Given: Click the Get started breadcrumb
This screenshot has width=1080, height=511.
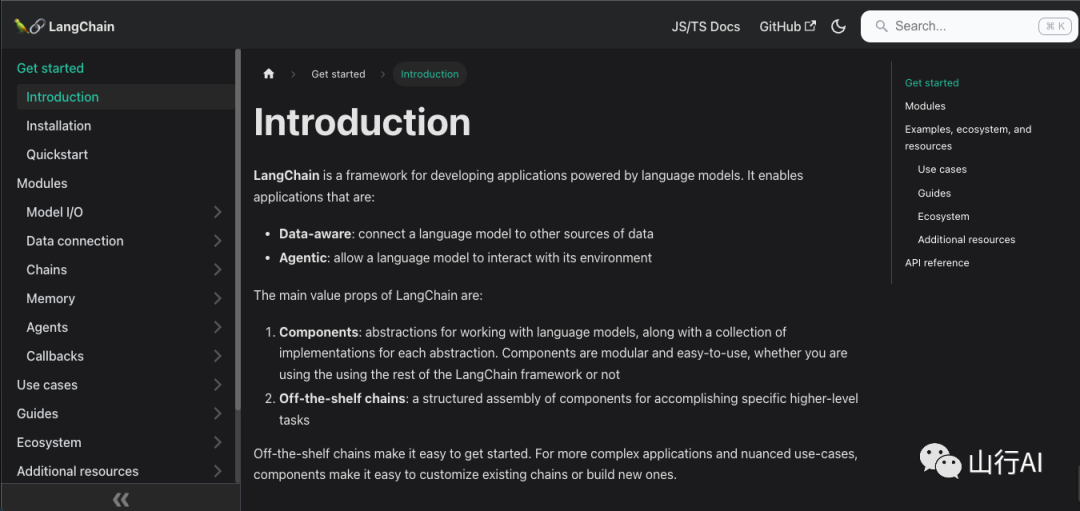Looking at the screenshot, I should 338,74.
